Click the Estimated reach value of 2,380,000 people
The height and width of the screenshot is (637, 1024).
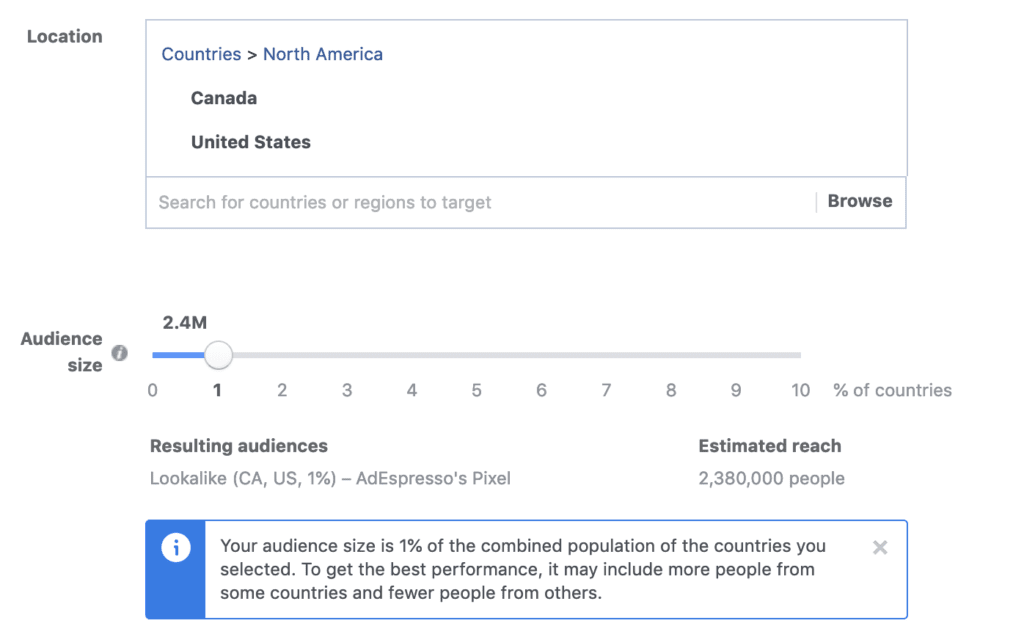[x=771, y=478]
